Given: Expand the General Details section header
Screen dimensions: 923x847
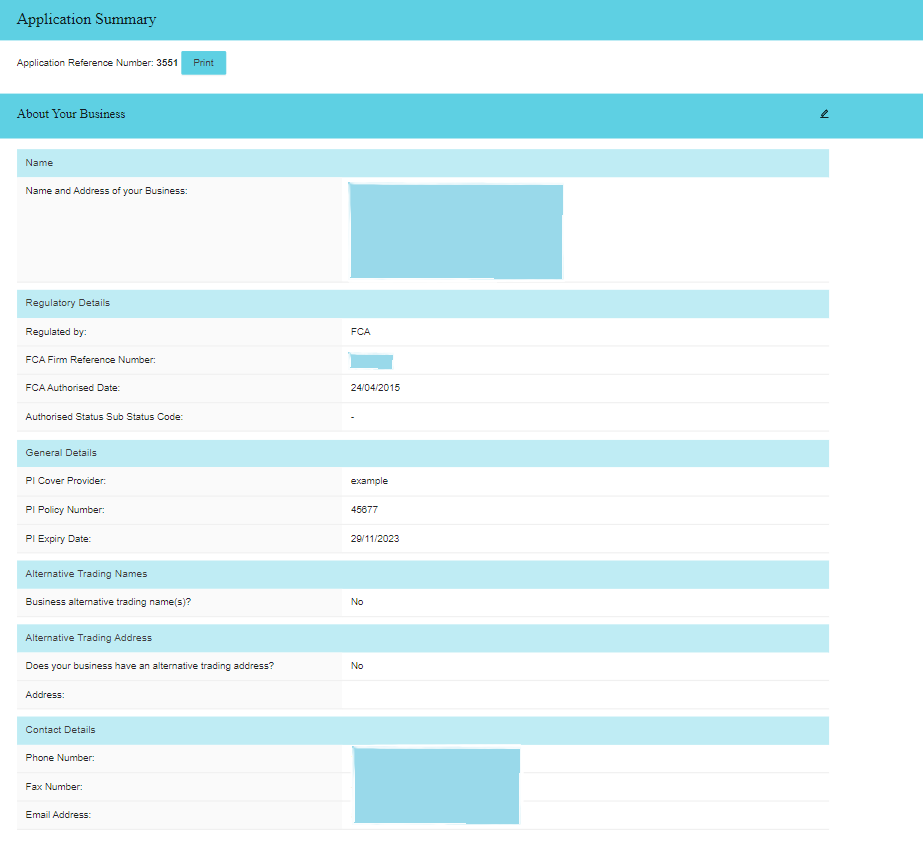Looking at the screenshot, I should pyautogui.click(x=420, y=453).
